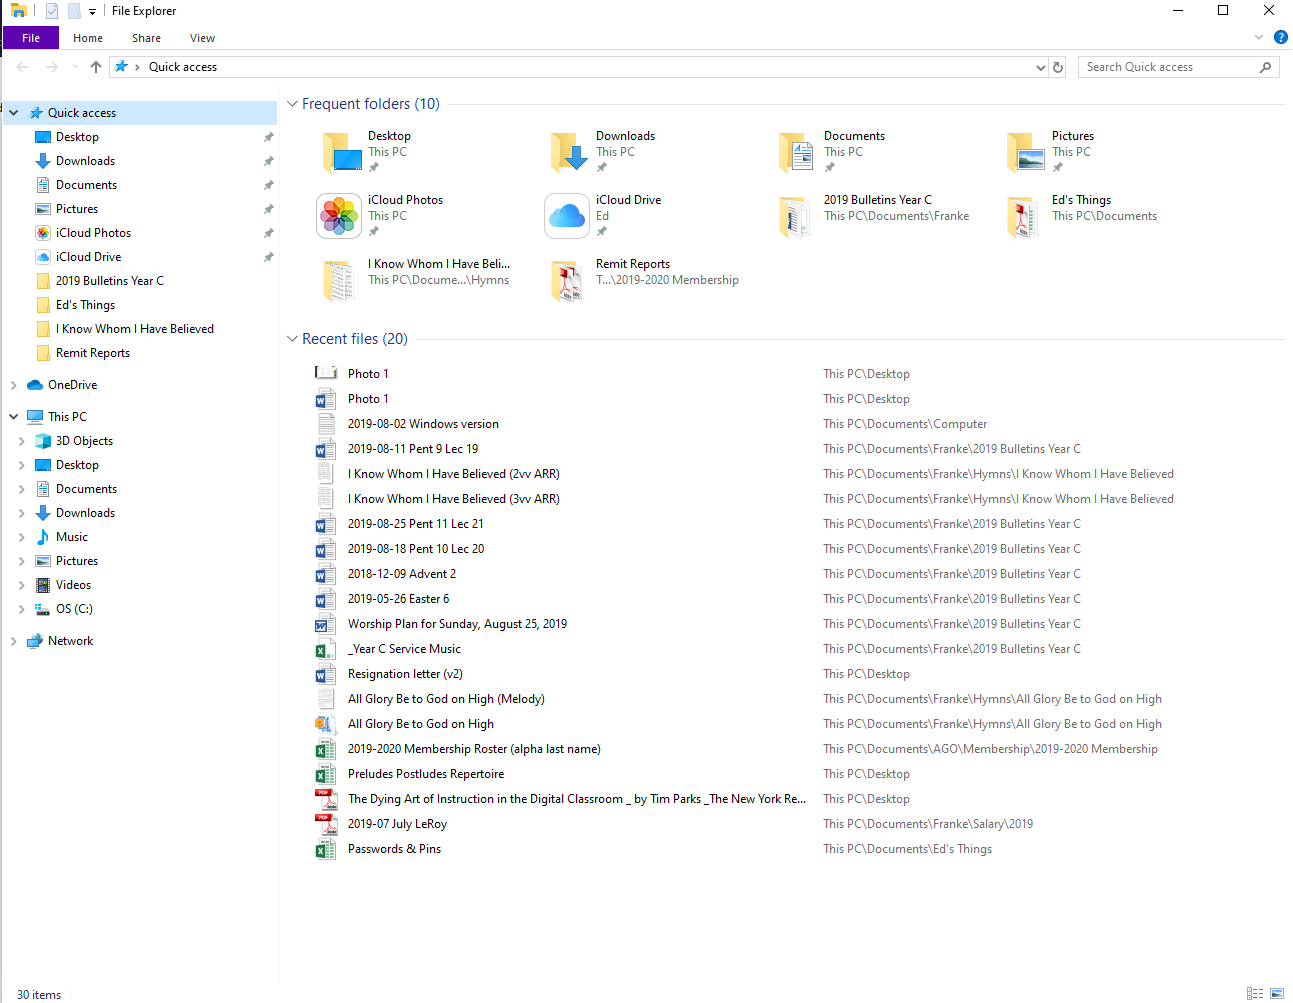Click the New folder quick access toolbar icon
The image size is (1293, 1003).
point(74,11)
